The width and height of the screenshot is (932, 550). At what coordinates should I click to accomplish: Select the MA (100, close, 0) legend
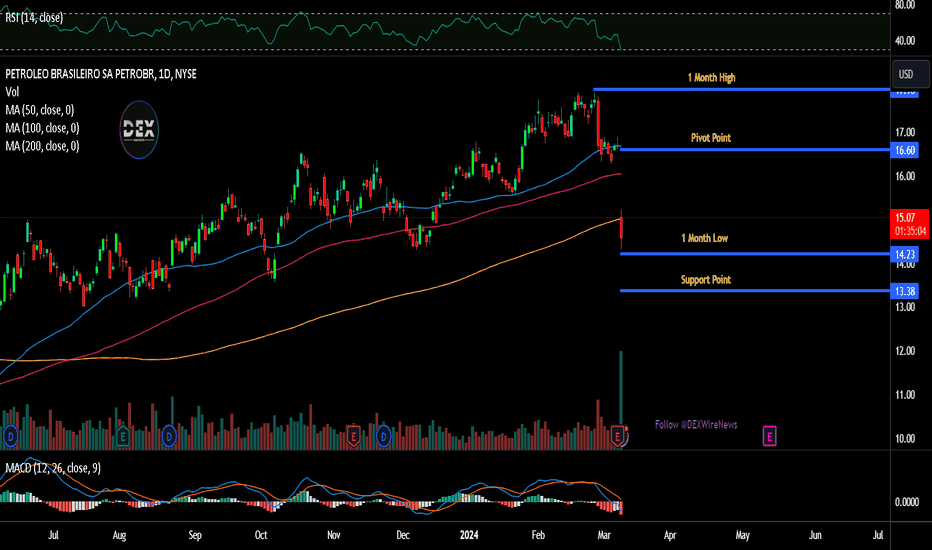coord(42,128)
